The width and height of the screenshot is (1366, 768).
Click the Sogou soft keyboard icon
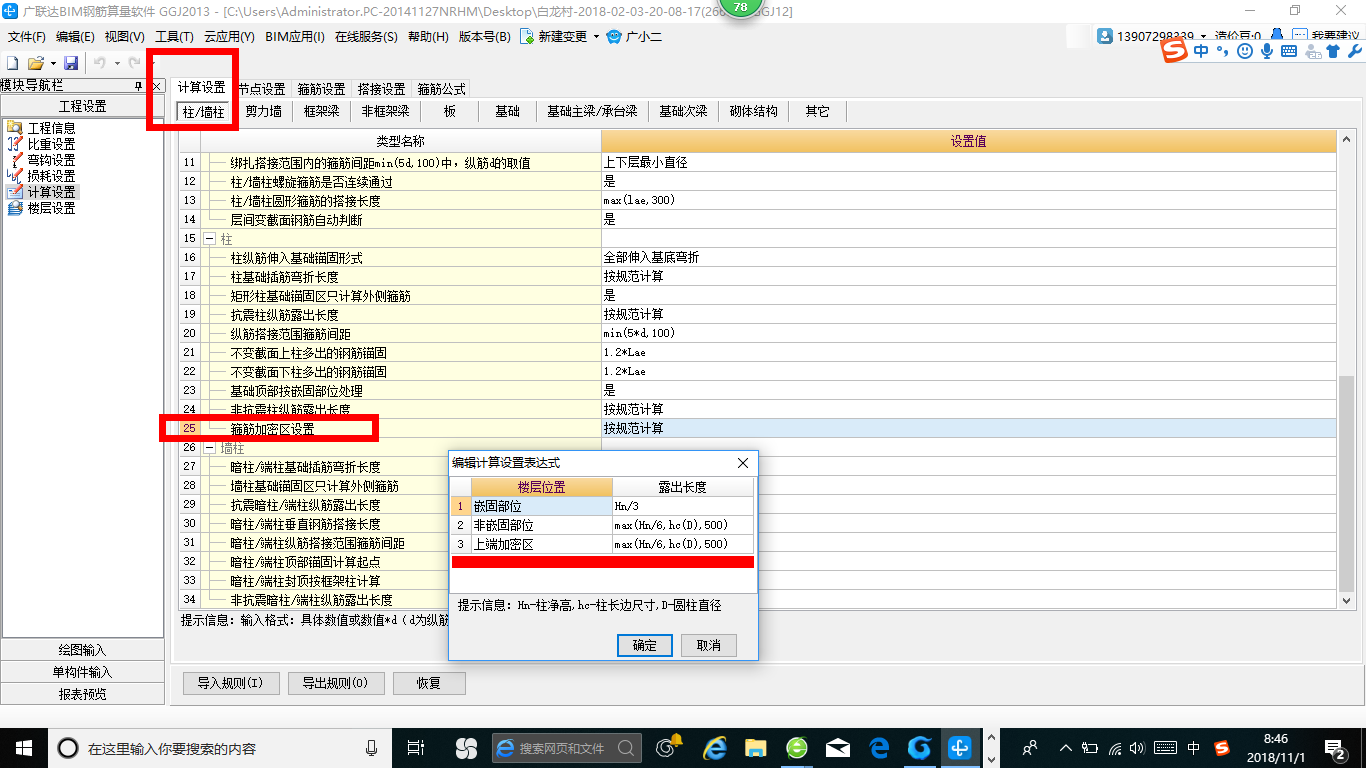(1289, 51)
